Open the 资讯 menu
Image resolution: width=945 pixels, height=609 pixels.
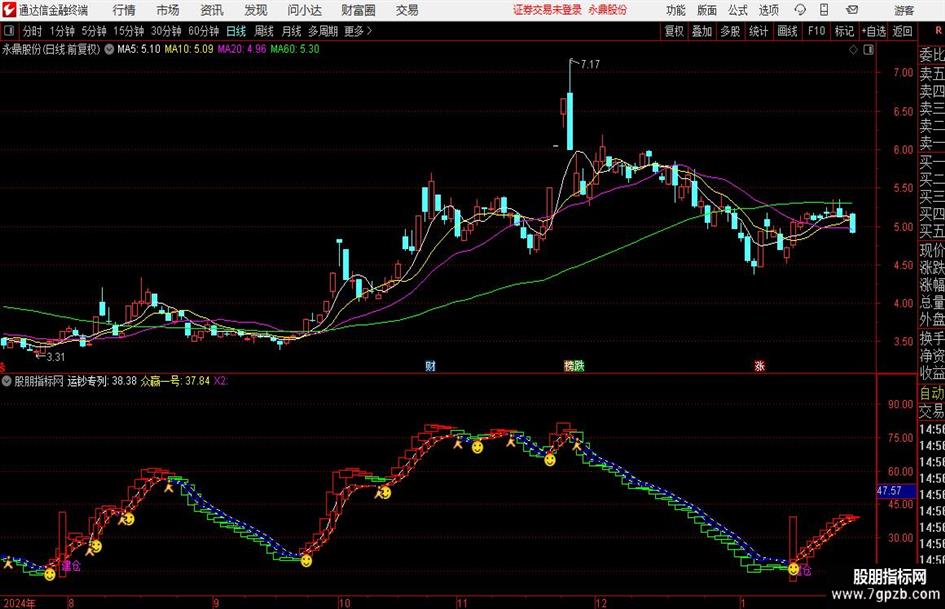tap(212, 10)
